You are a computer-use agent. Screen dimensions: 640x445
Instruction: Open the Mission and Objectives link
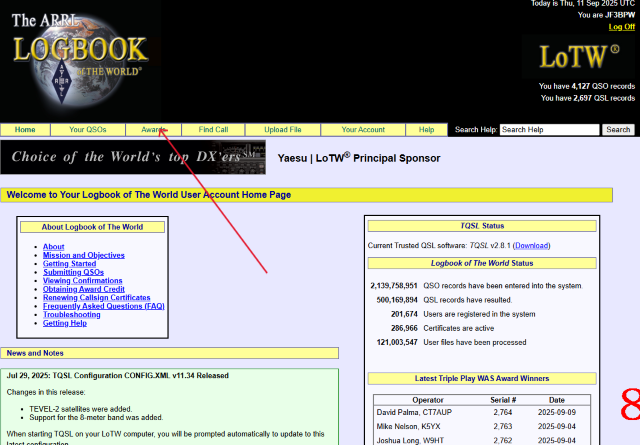tap(84, 255)
